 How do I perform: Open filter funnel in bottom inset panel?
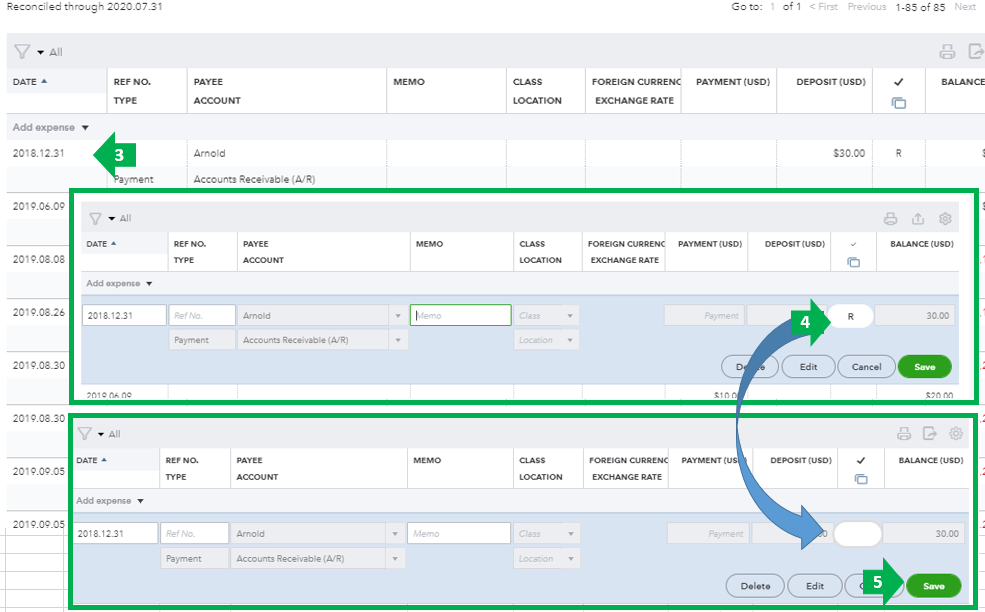pos(84,434)
